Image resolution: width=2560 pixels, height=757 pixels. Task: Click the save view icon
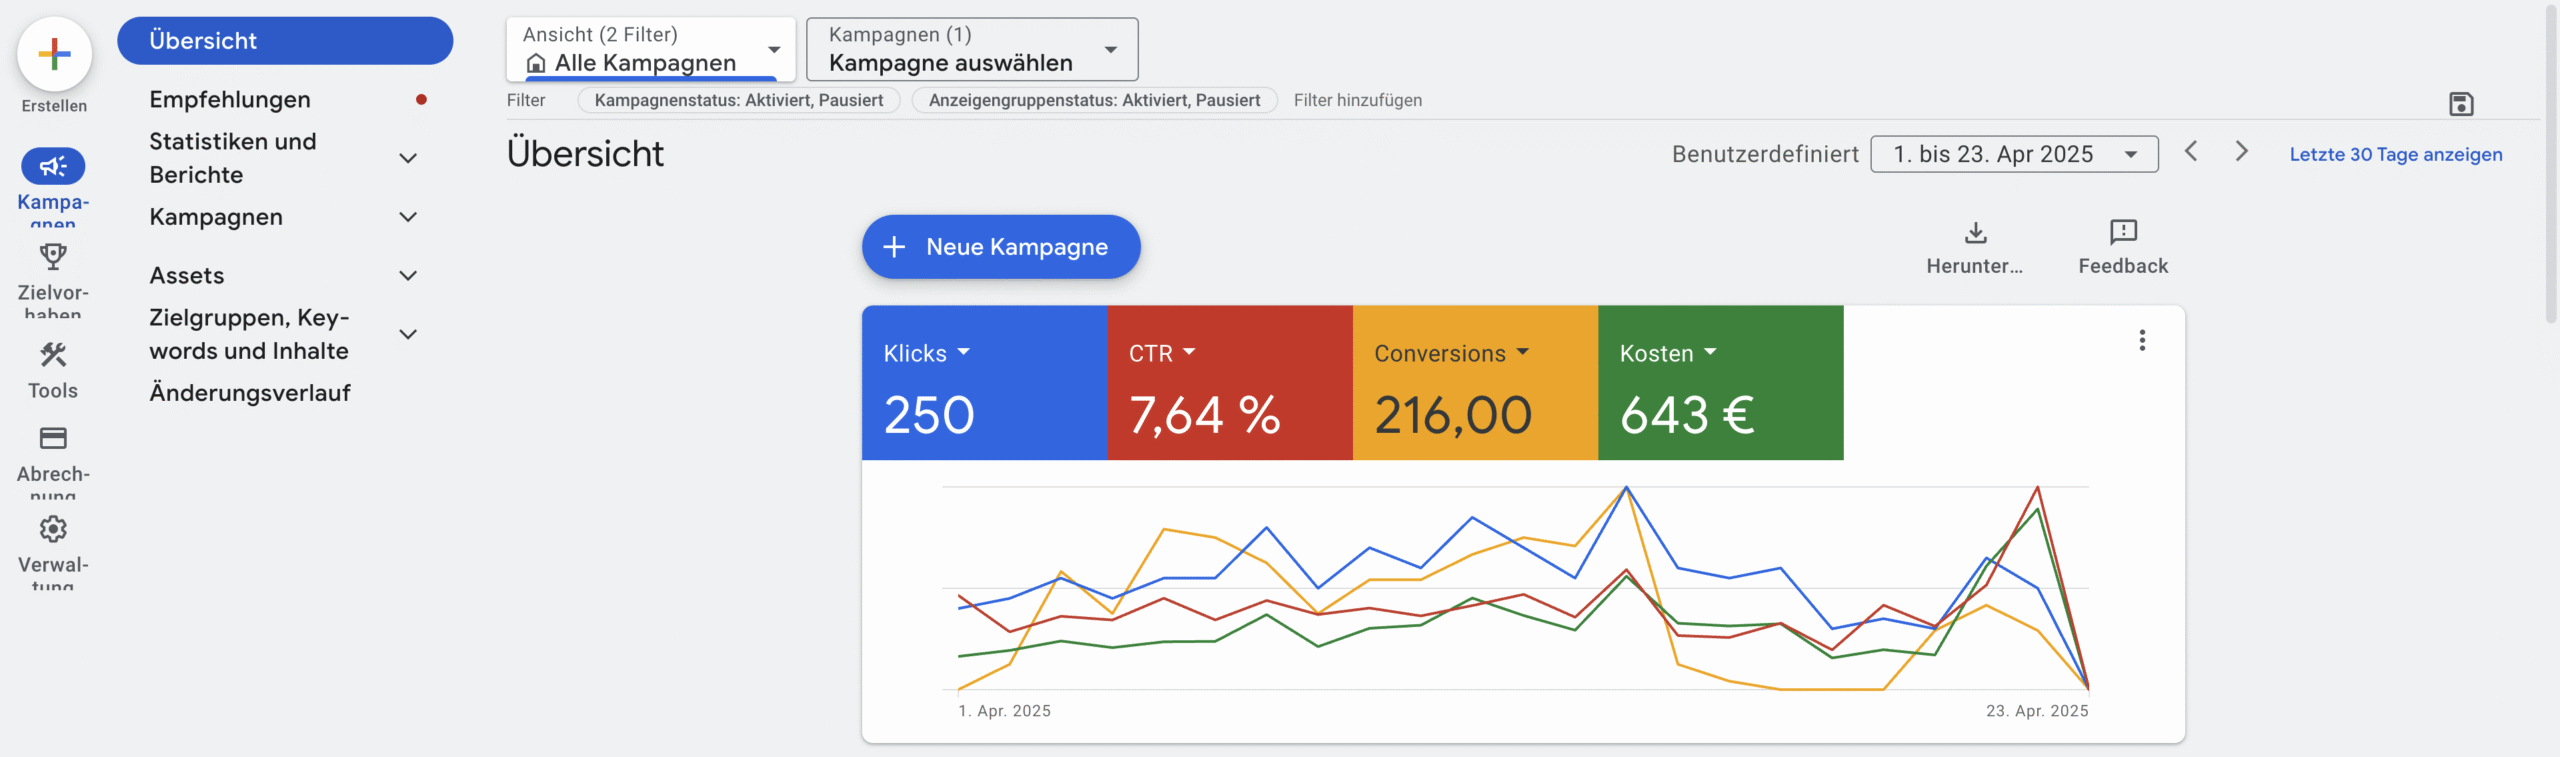tap(2461, 104)
